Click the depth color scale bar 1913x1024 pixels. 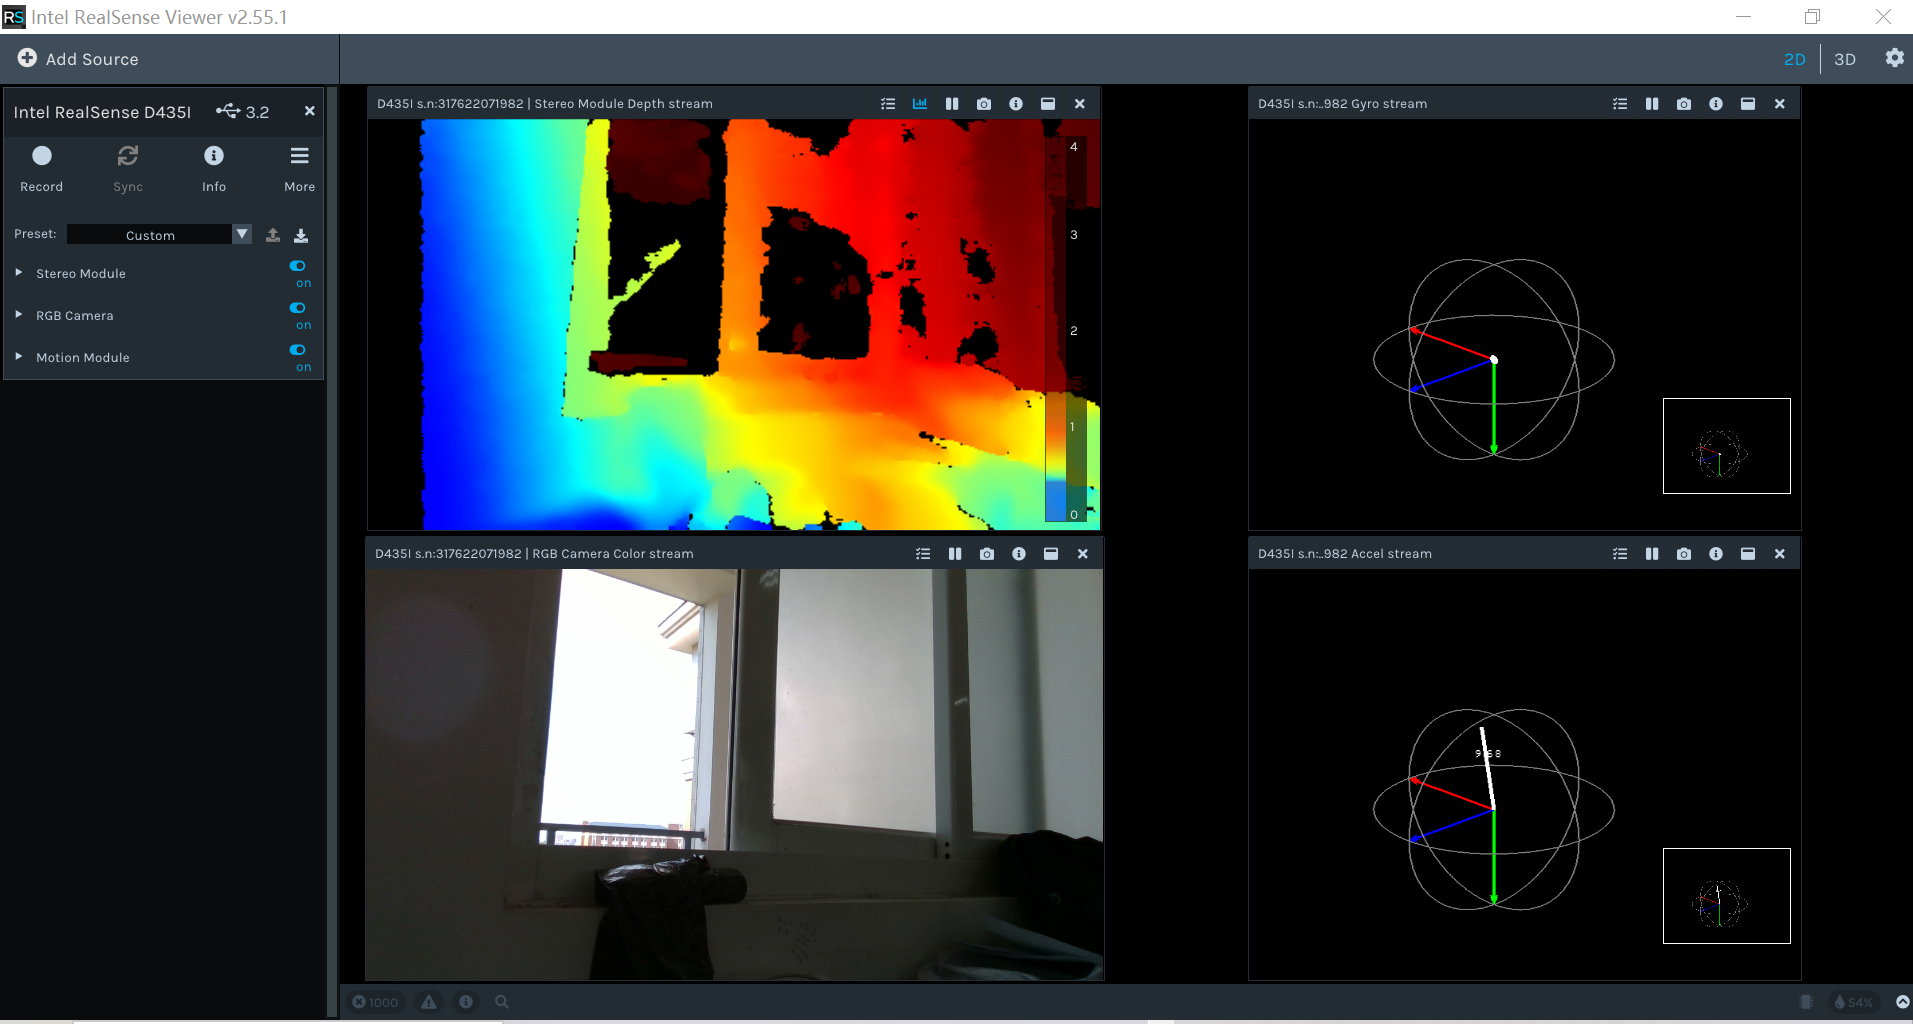tap(1066, 329)
